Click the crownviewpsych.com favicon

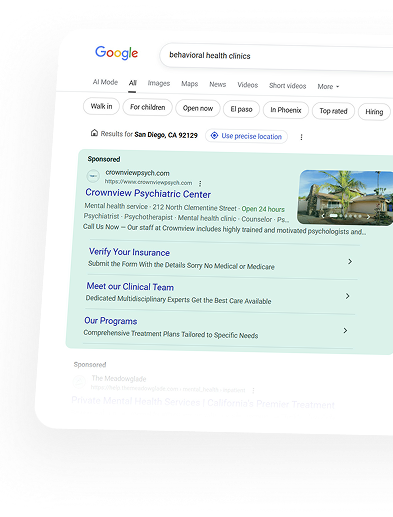pyautogui.click(x=93, y=176)
